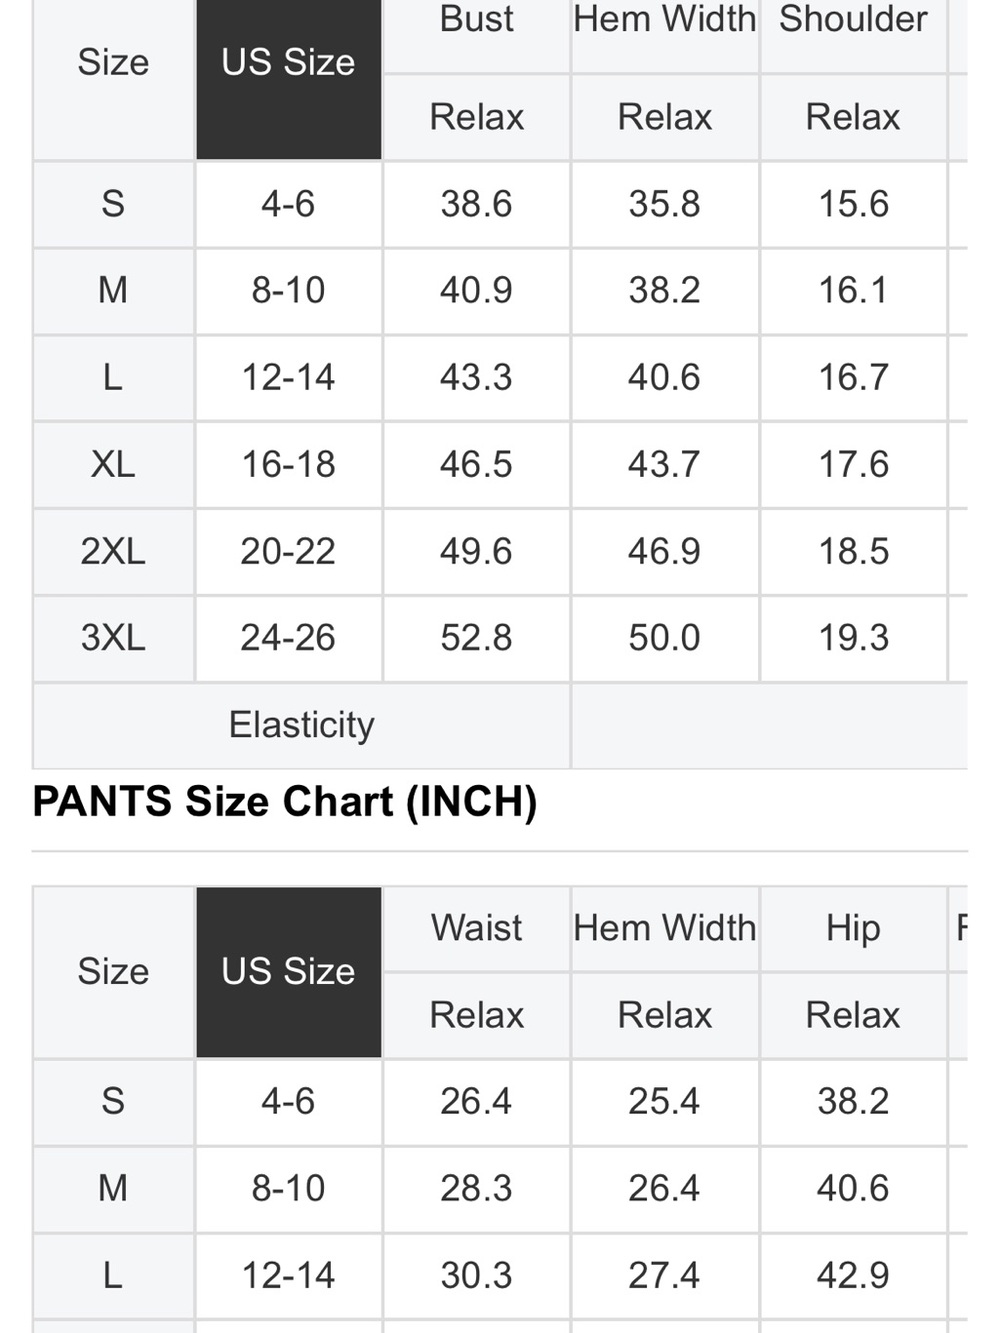Click the Shoulder column header
Viewport: 1000px width, 1333px height.
coord(853,19)
